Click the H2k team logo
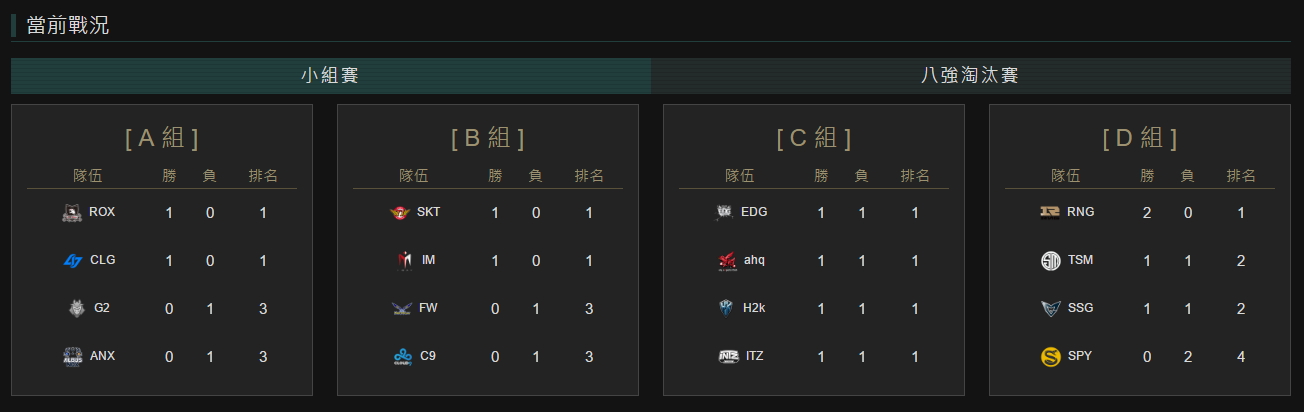This screenshot has width=1304, height=412. pos(726,308)
